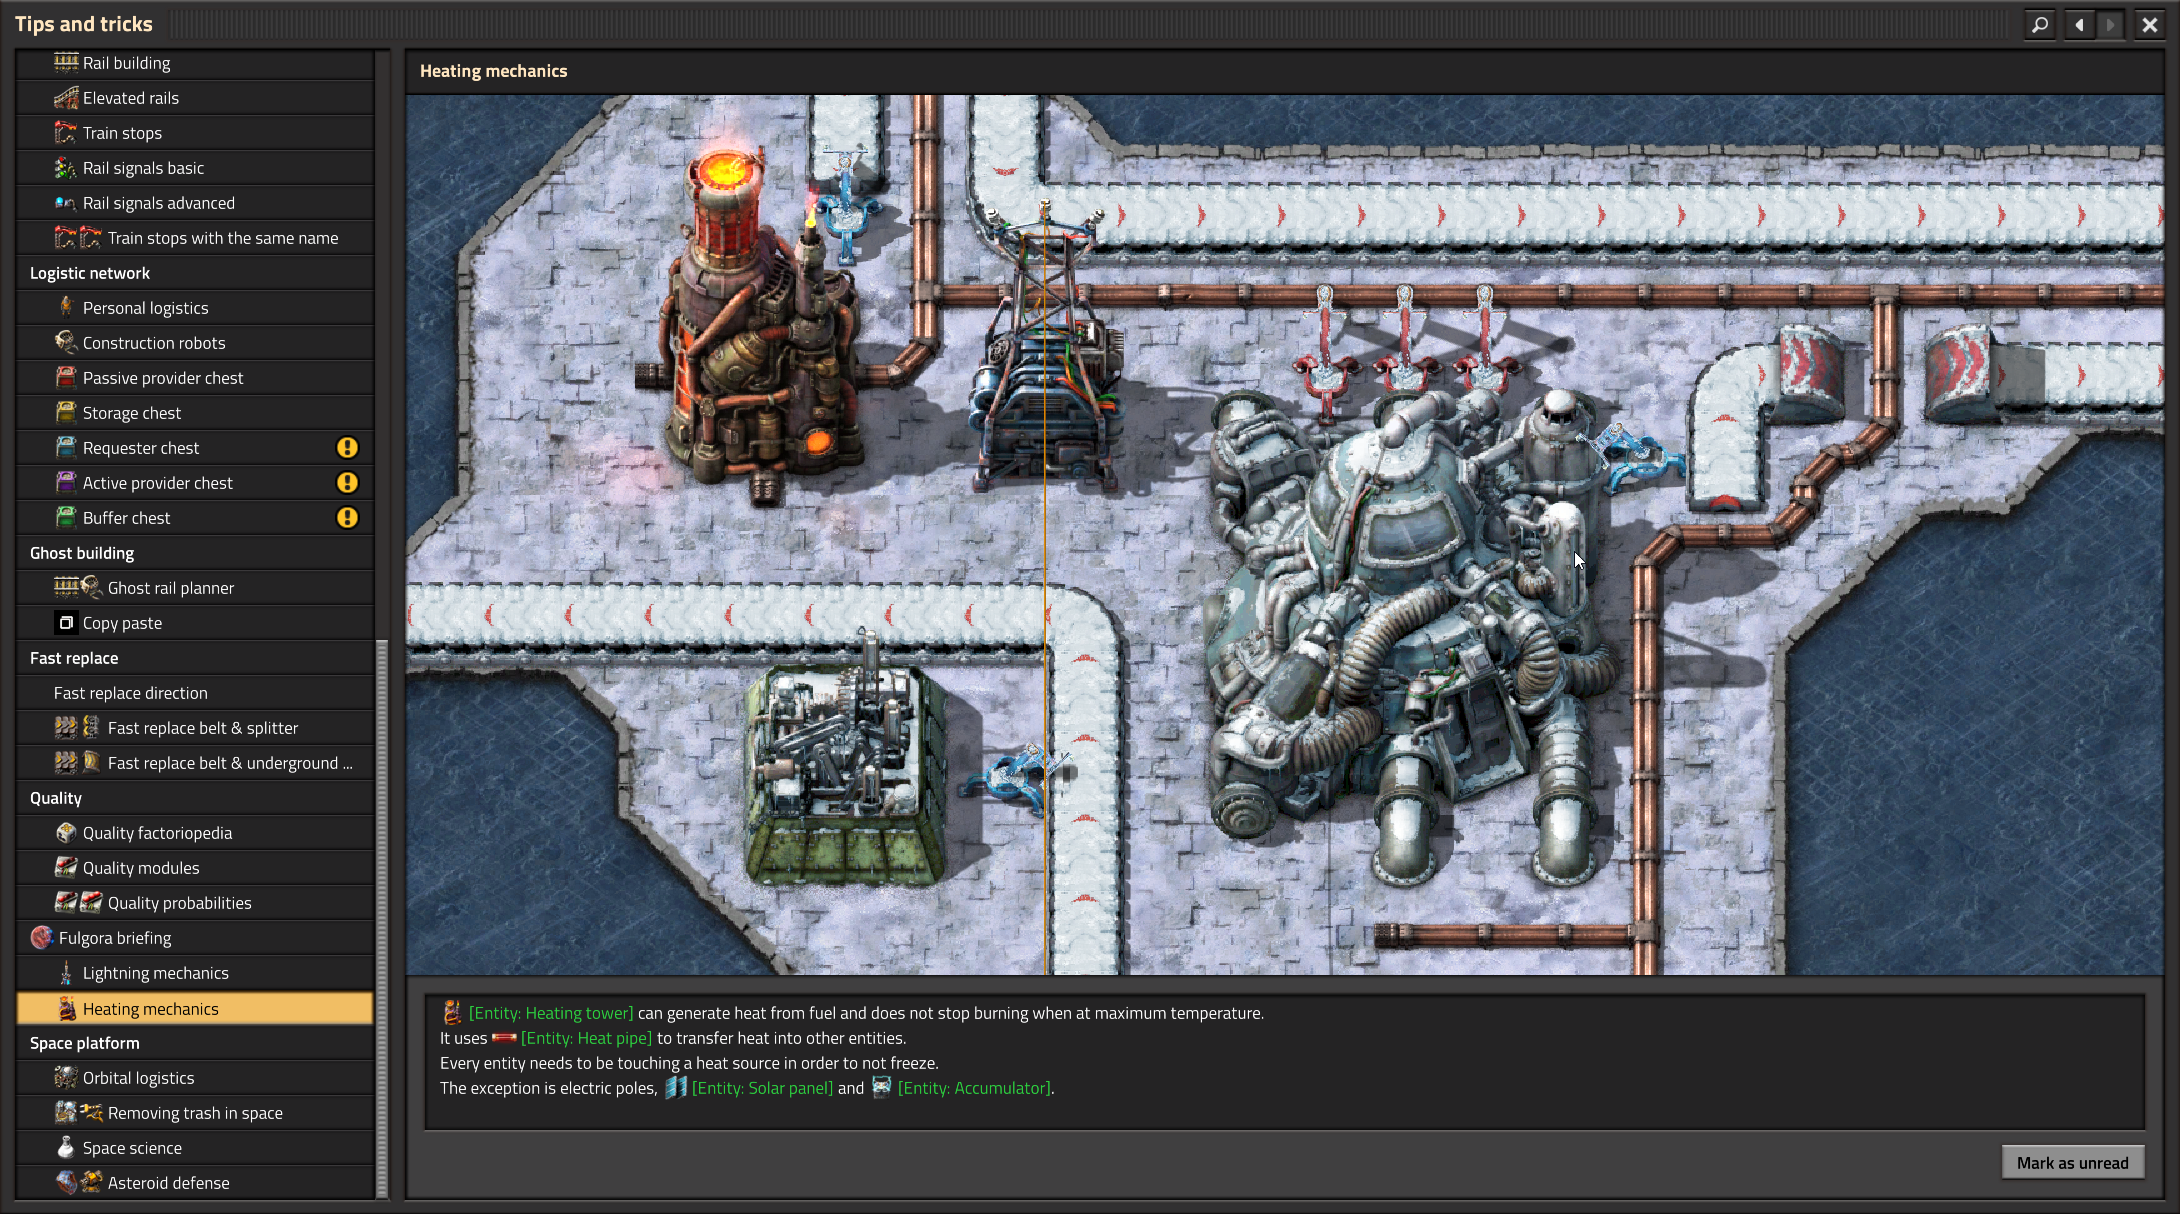The height and width of the screenshot is (1214, 2180).
Task: Click the Quality category header
Action: tap(195, 798)
